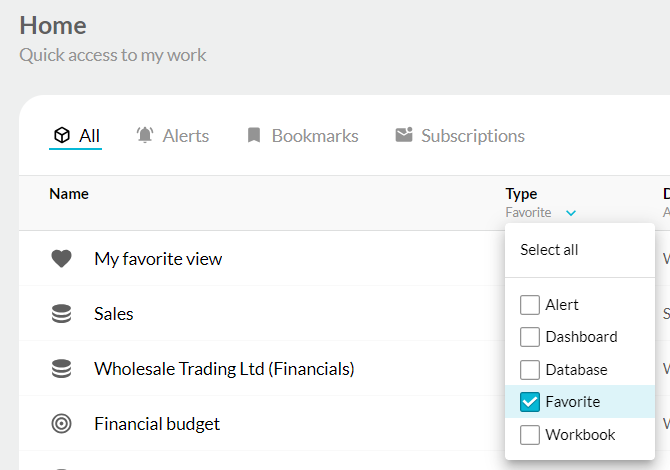Click the bell icon beside Alerts

pyautogui.click(x=145, y=135)
